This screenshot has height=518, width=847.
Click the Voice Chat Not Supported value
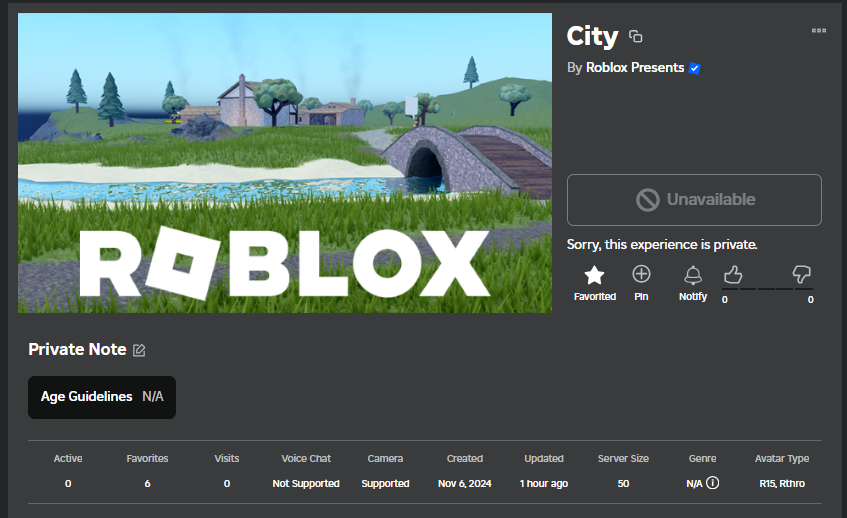(306, 483)
